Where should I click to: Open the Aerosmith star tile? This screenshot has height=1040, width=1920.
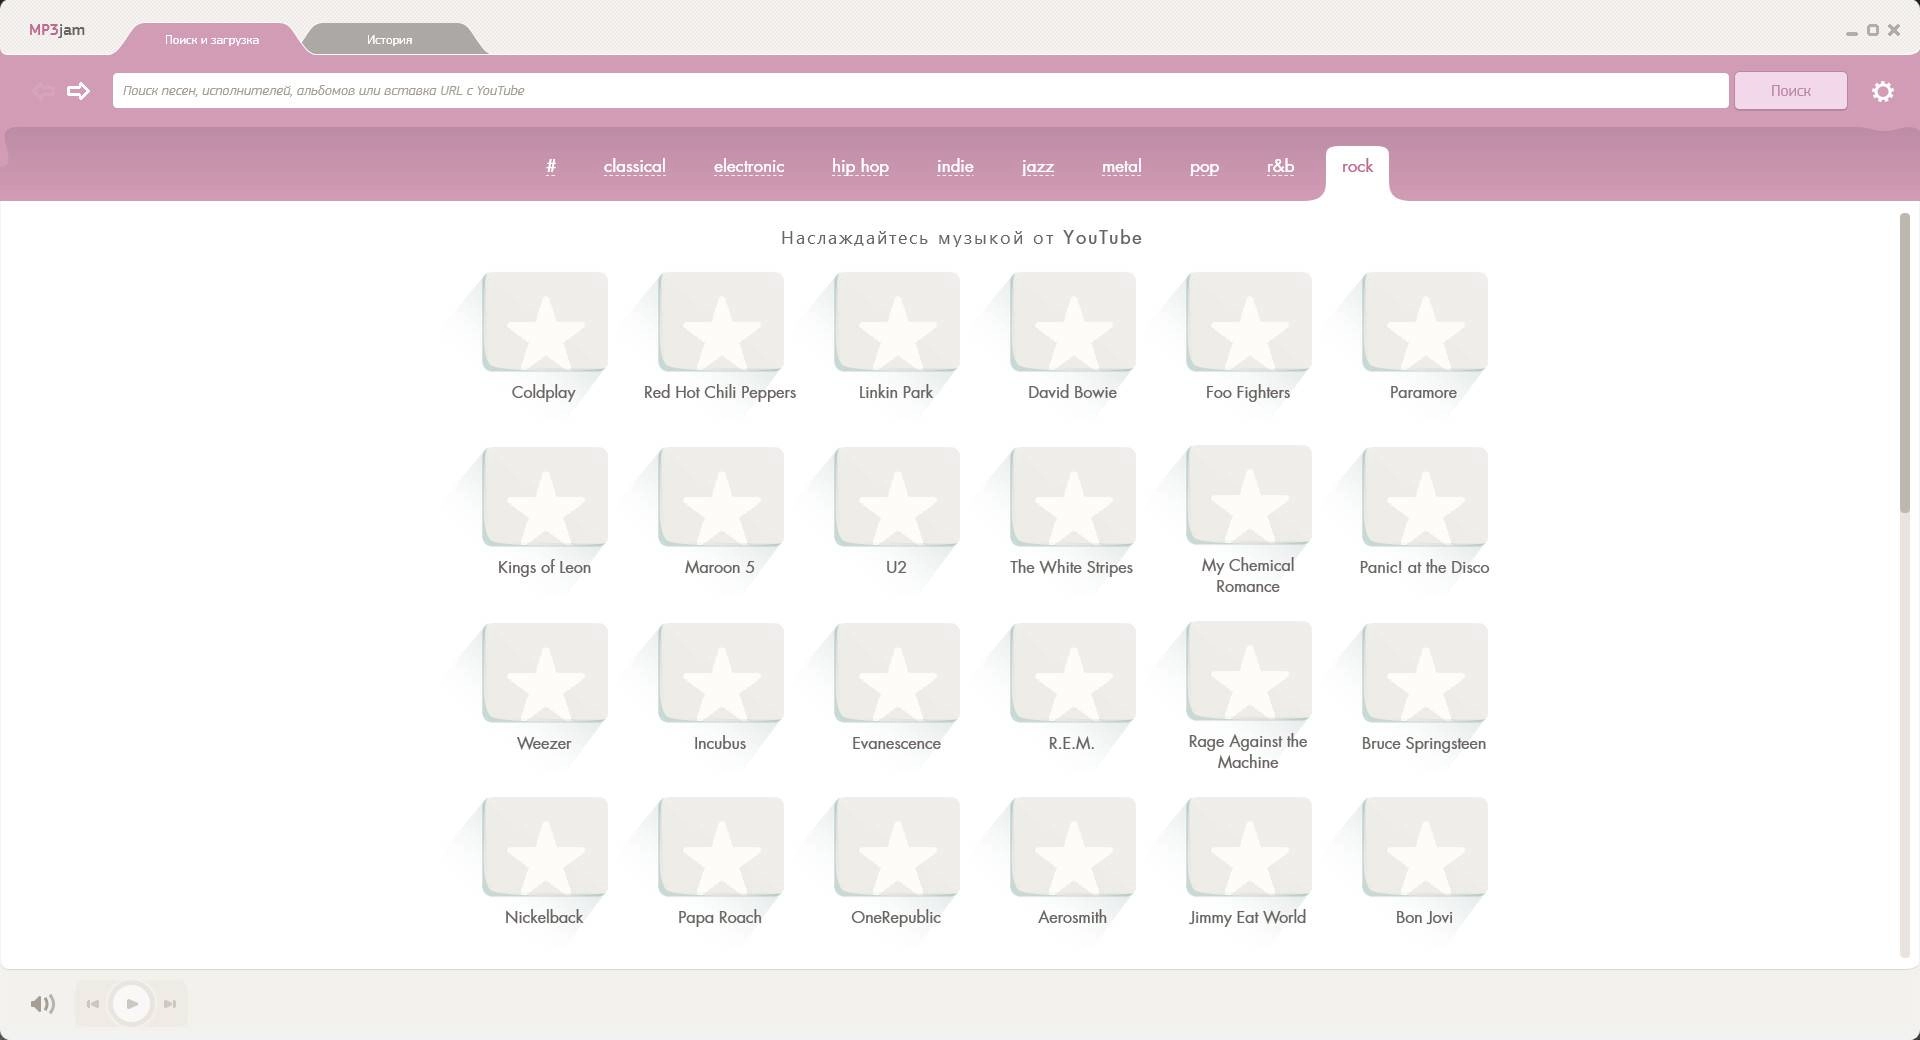click(1073, 847)
